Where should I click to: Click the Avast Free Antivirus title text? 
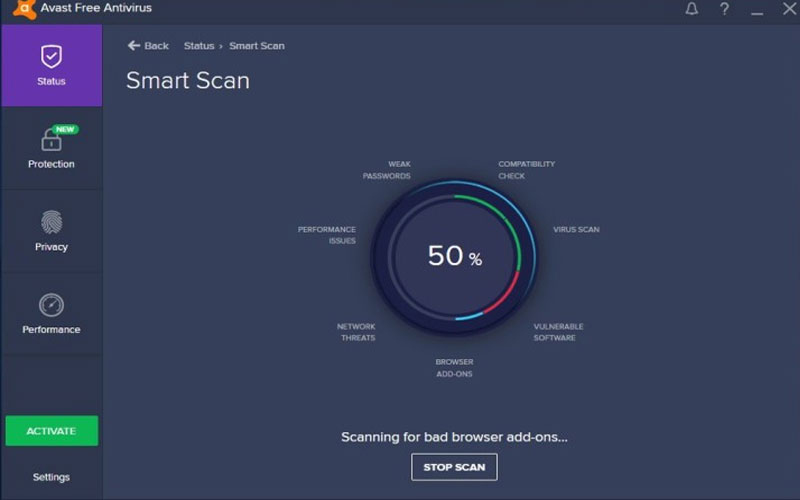click(x=96, y=8)
